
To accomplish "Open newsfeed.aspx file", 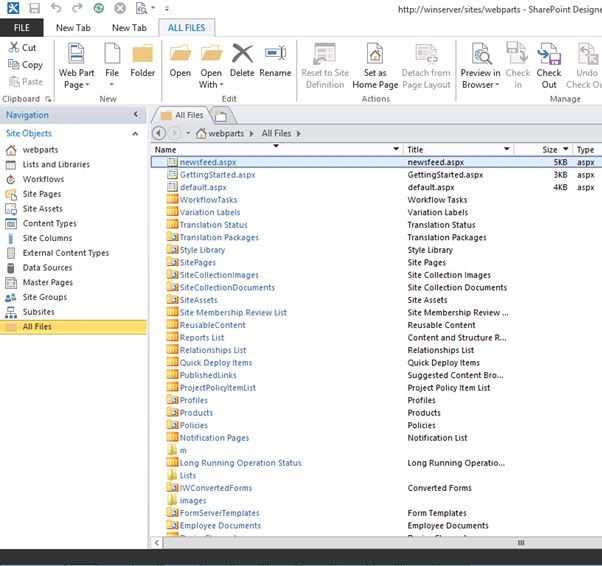I will [208, 162].
